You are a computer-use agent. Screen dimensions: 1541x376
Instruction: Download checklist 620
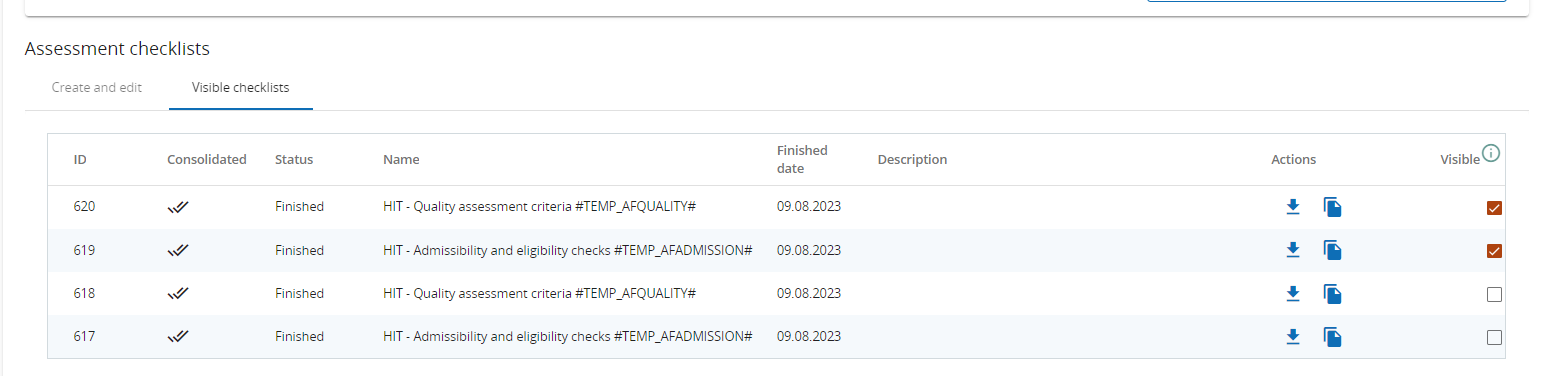[x=1292, y=207]
